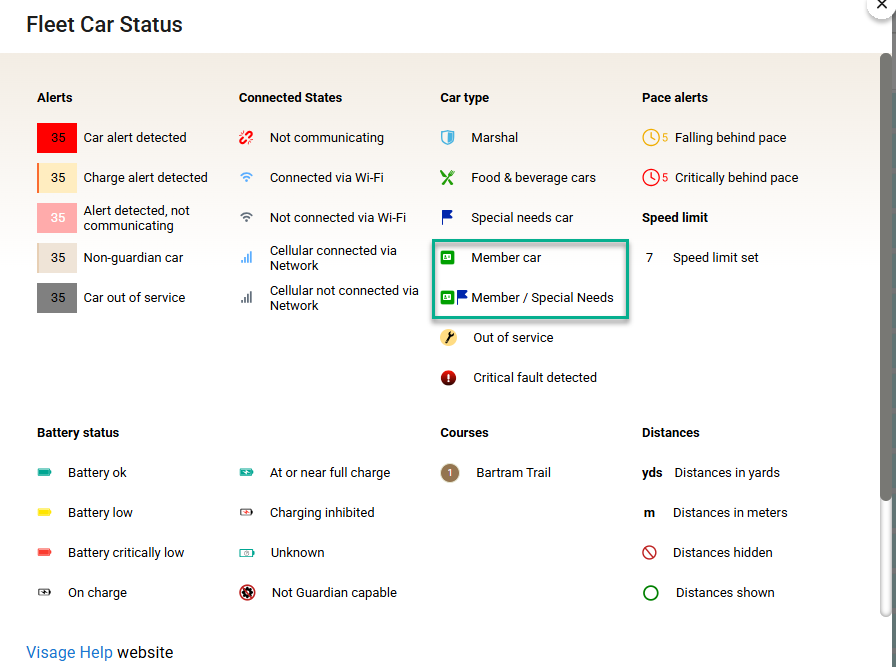Click the Battery ok icon
Image resolution: width=896 pixels, height=667 pixels.
click(45, 473)
